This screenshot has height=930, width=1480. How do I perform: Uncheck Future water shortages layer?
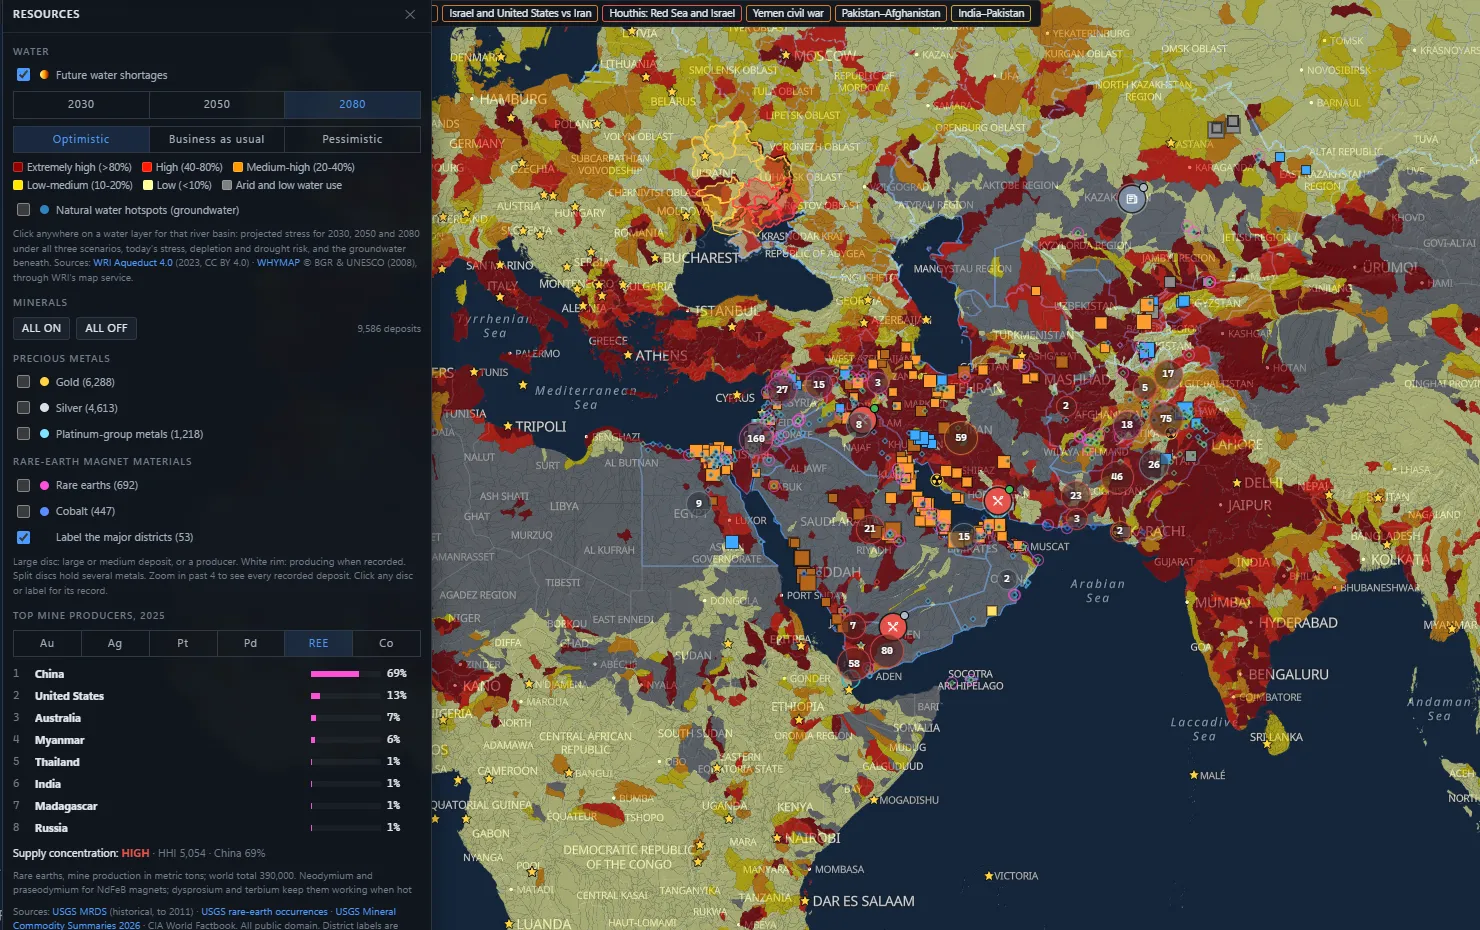[23, 75]
